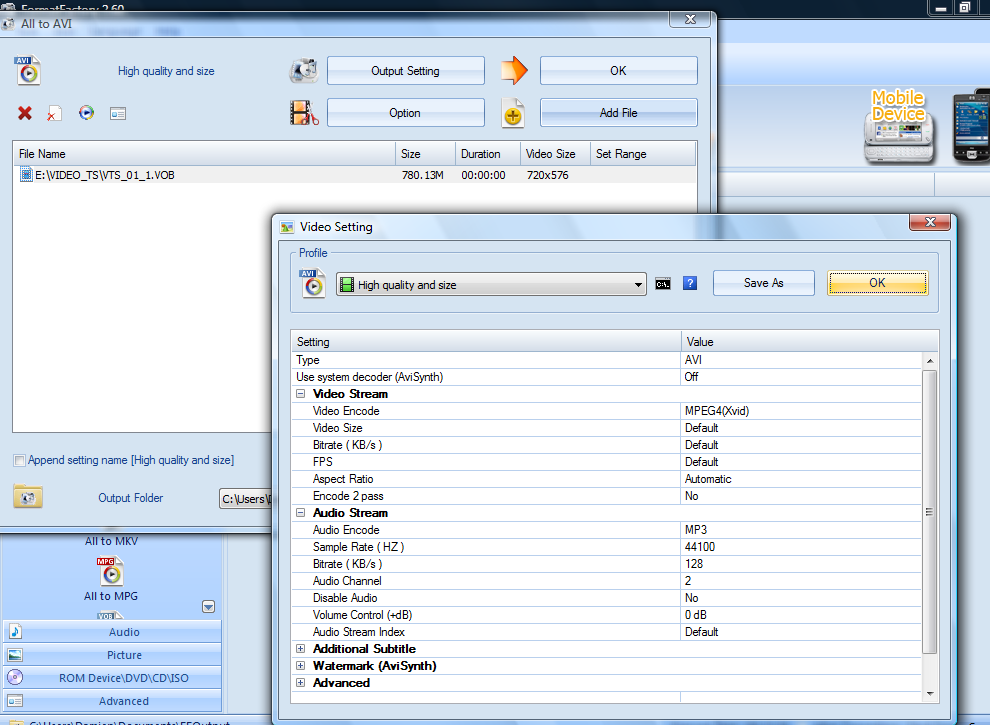Screen dimensions: 990x725
Task: Open the Picture category tab
Action: (112, 655)
